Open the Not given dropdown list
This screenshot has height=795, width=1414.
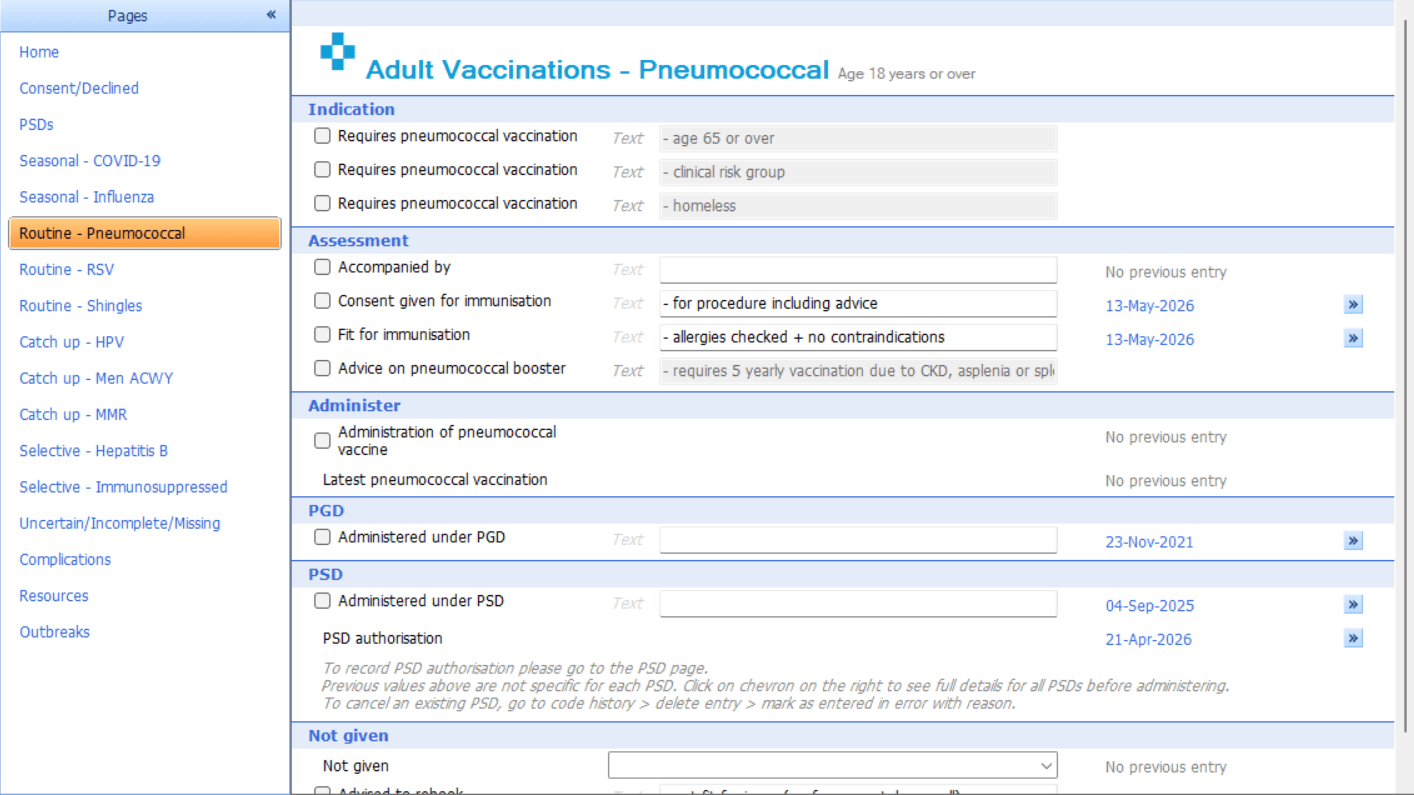pos(832,766)
